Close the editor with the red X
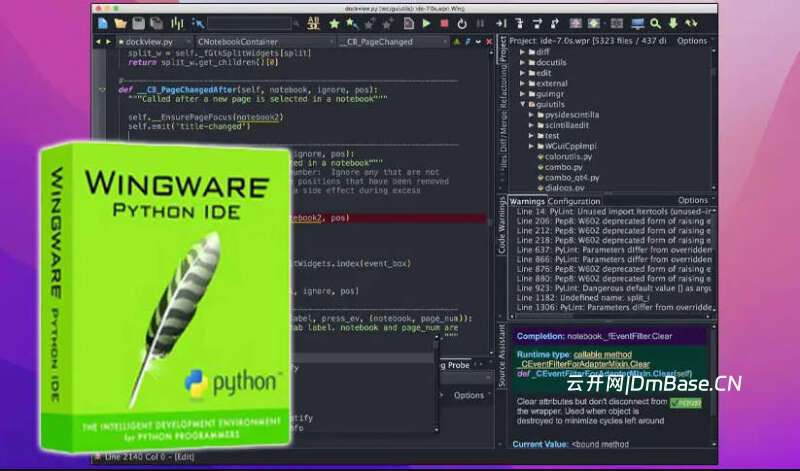 pos(489,42)
